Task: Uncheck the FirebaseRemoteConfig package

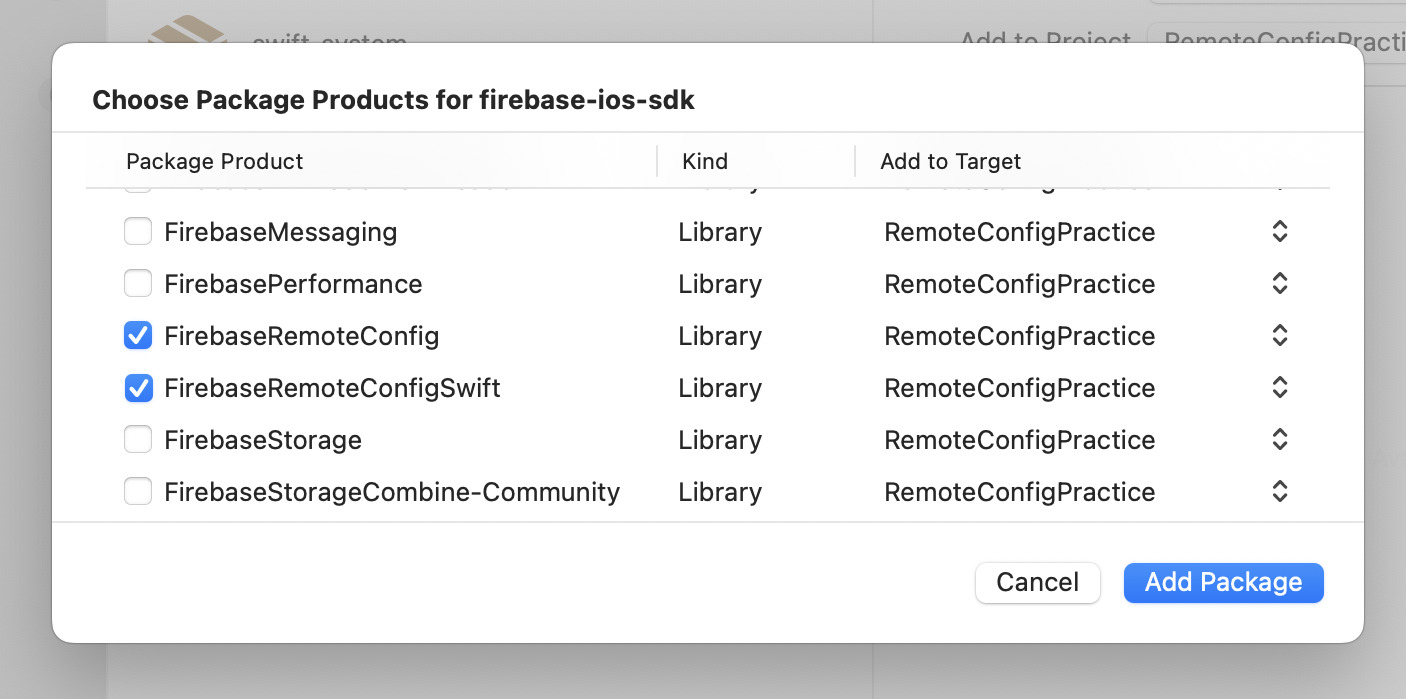Action: 138,335
